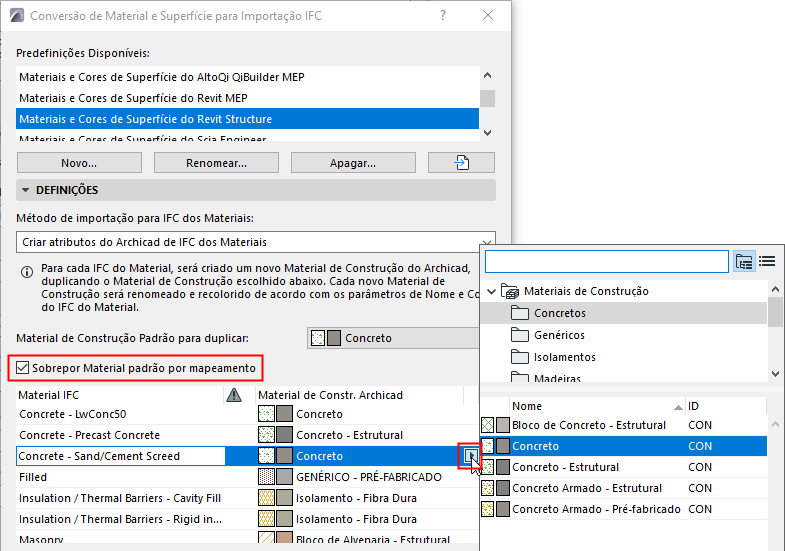Click orange pattern swatch on Cavity Fill row

tap(266, 498)
